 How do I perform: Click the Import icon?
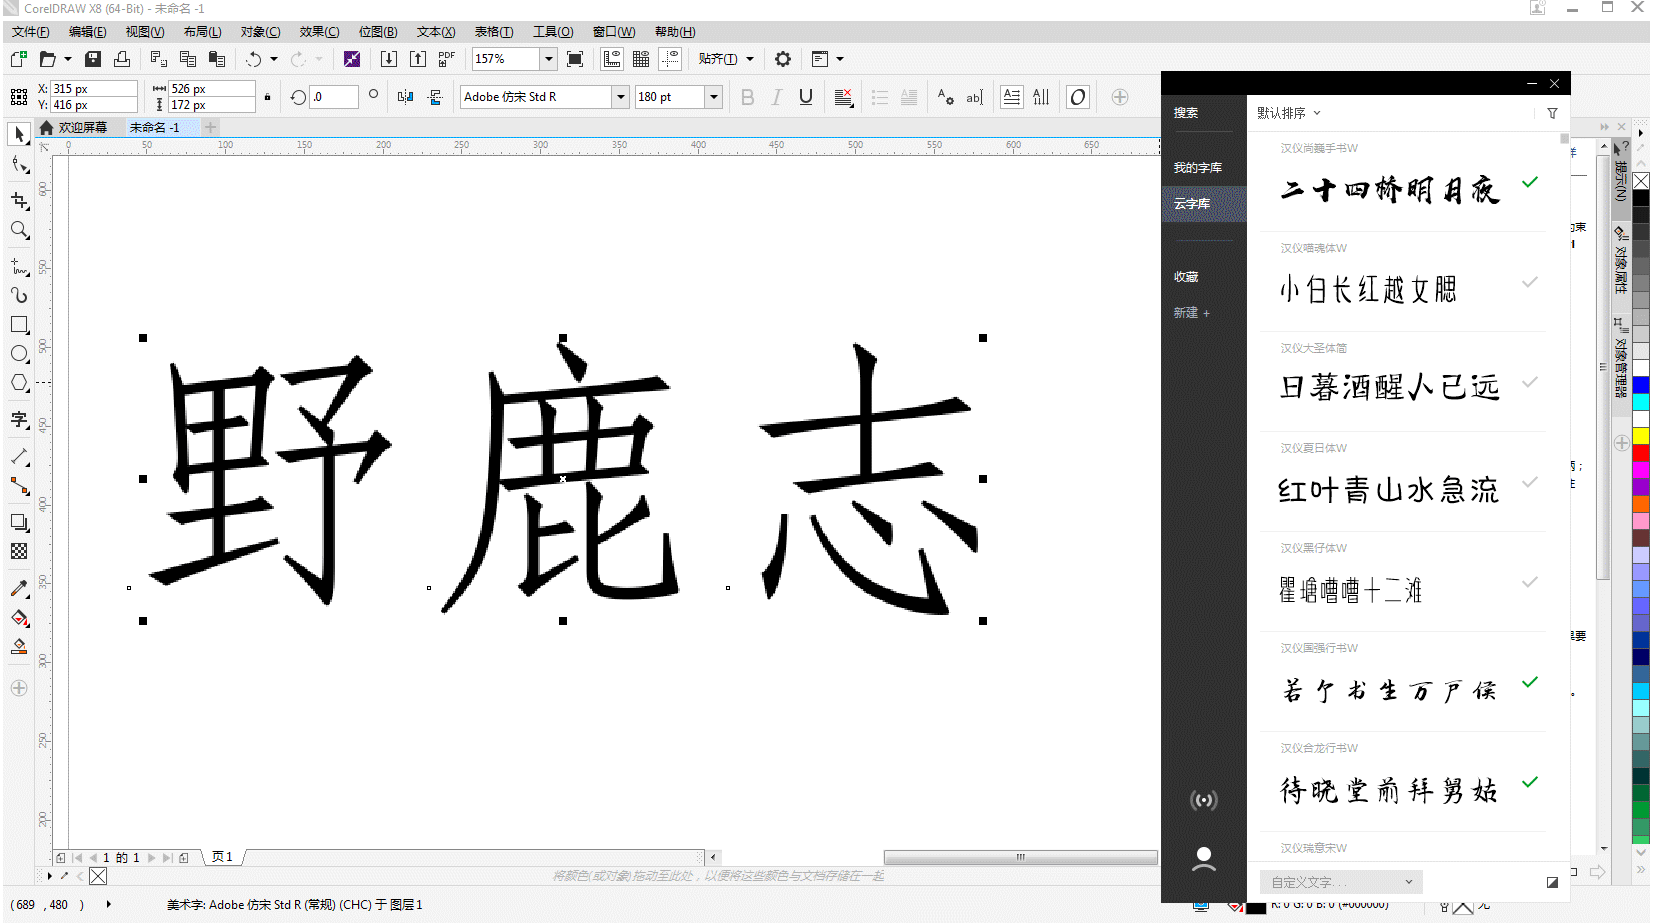tap(389, 59)
